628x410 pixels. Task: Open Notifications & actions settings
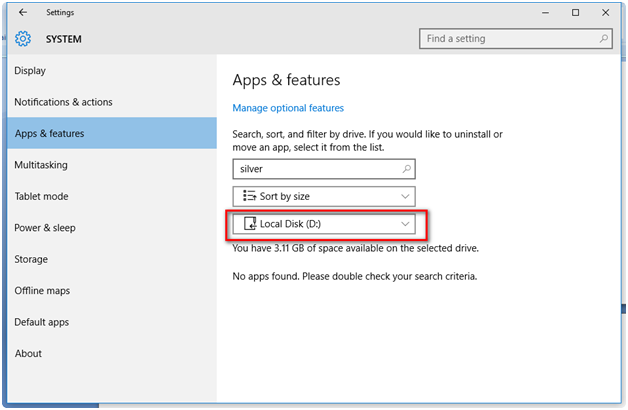pyautogui.click(x=63, y=102)
